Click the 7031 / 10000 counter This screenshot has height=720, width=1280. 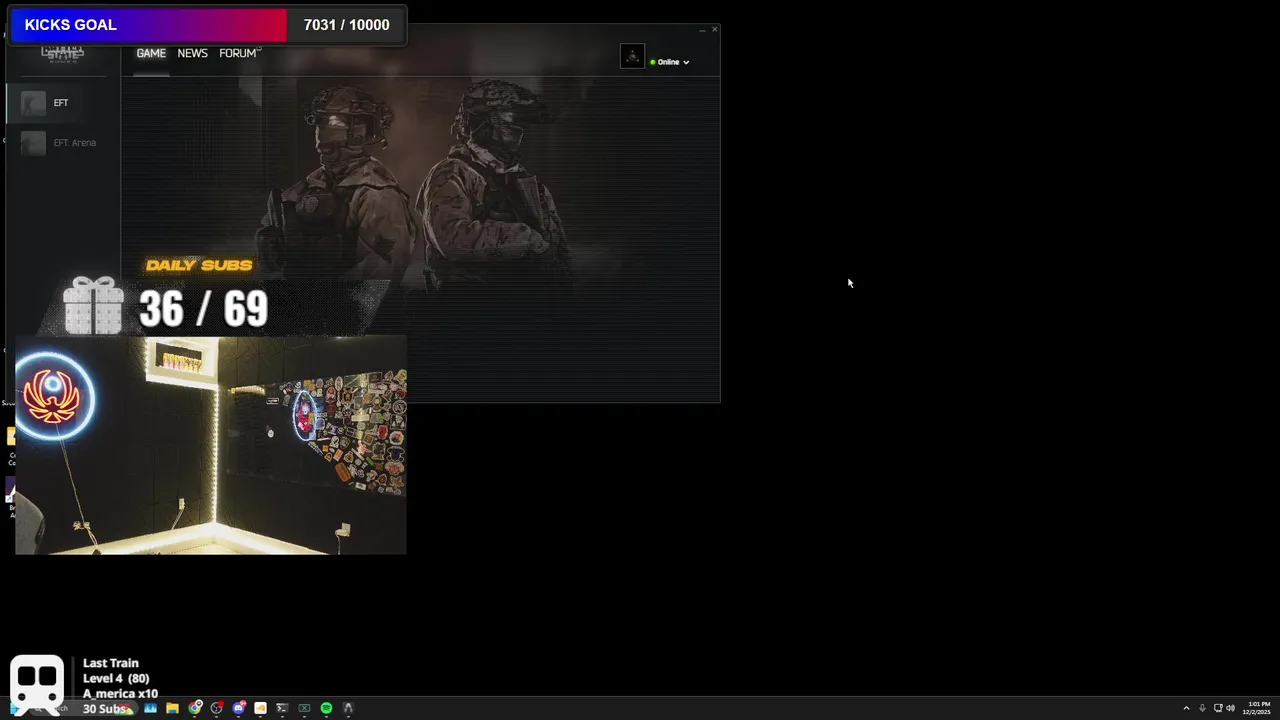click(x=346, y=25)
